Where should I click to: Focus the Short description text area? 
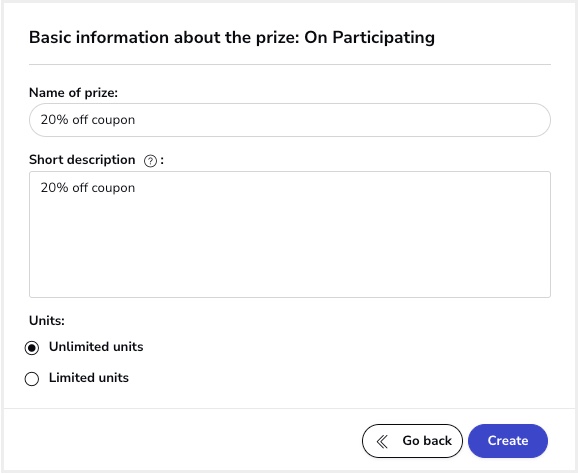[x=290, y=234]
